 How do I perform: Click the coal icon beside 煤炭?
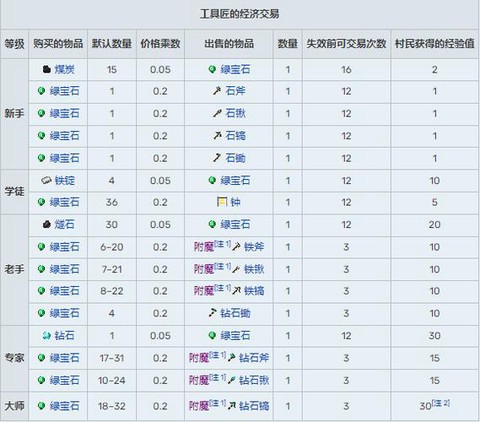point(47,69)
